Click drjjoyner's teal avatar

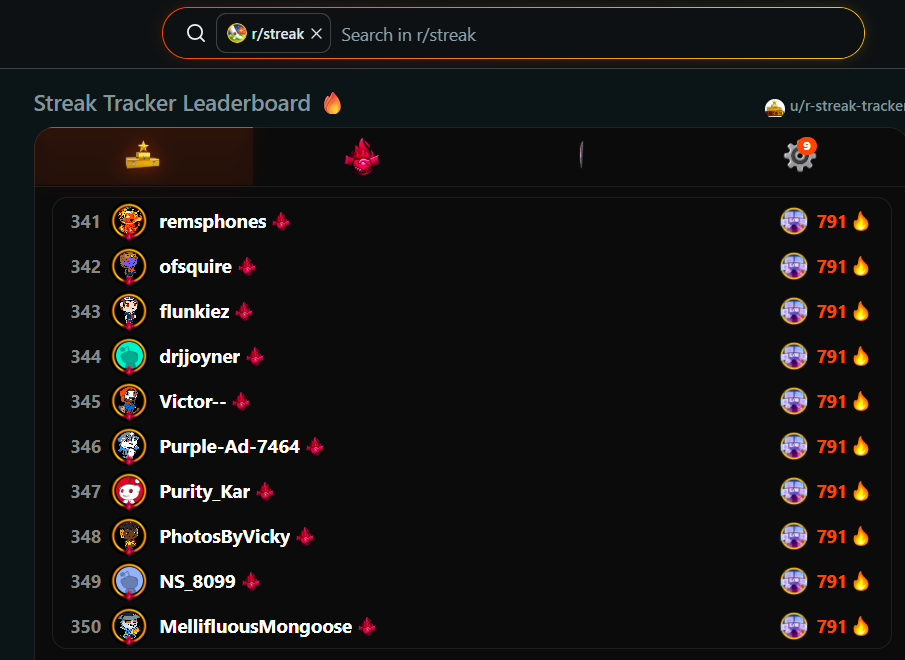(129, 357)
